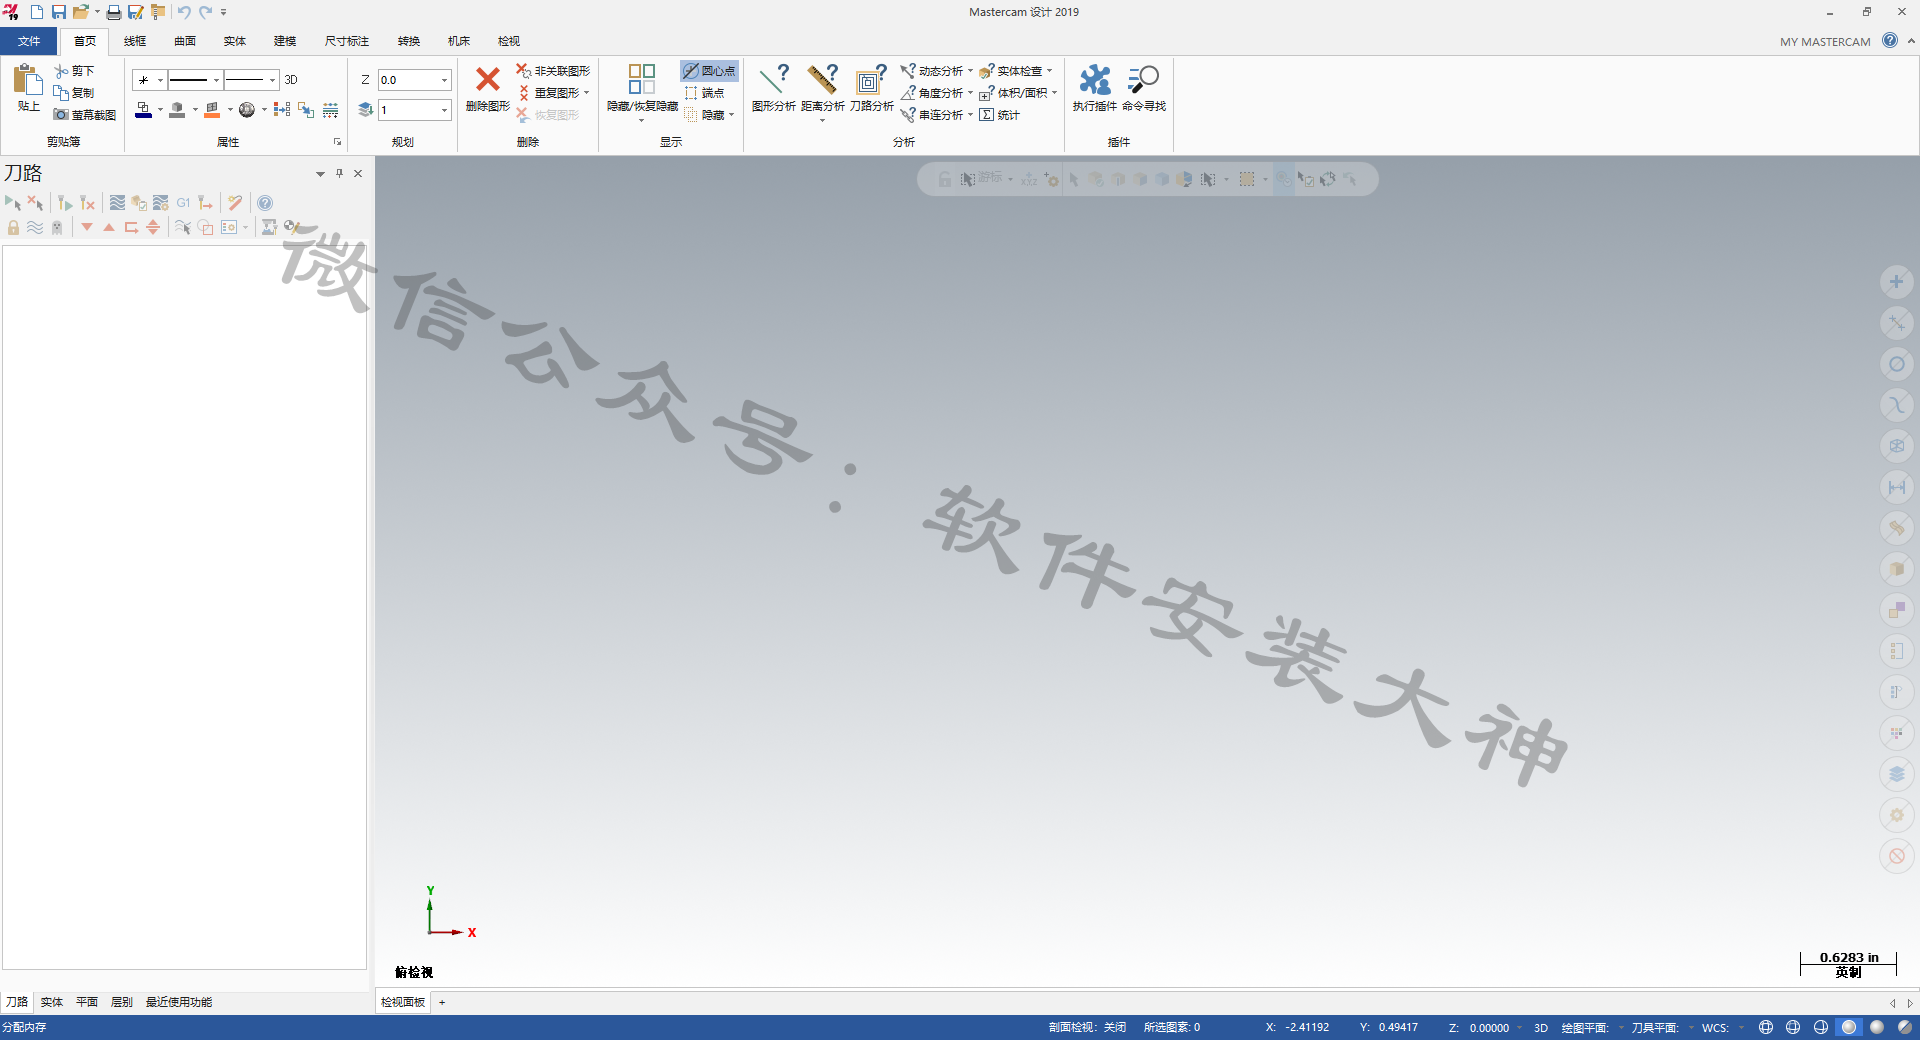Switch to 层别 bottom panel tab
This screenshot has width=1920, height=1040.
click(122, 1002)
